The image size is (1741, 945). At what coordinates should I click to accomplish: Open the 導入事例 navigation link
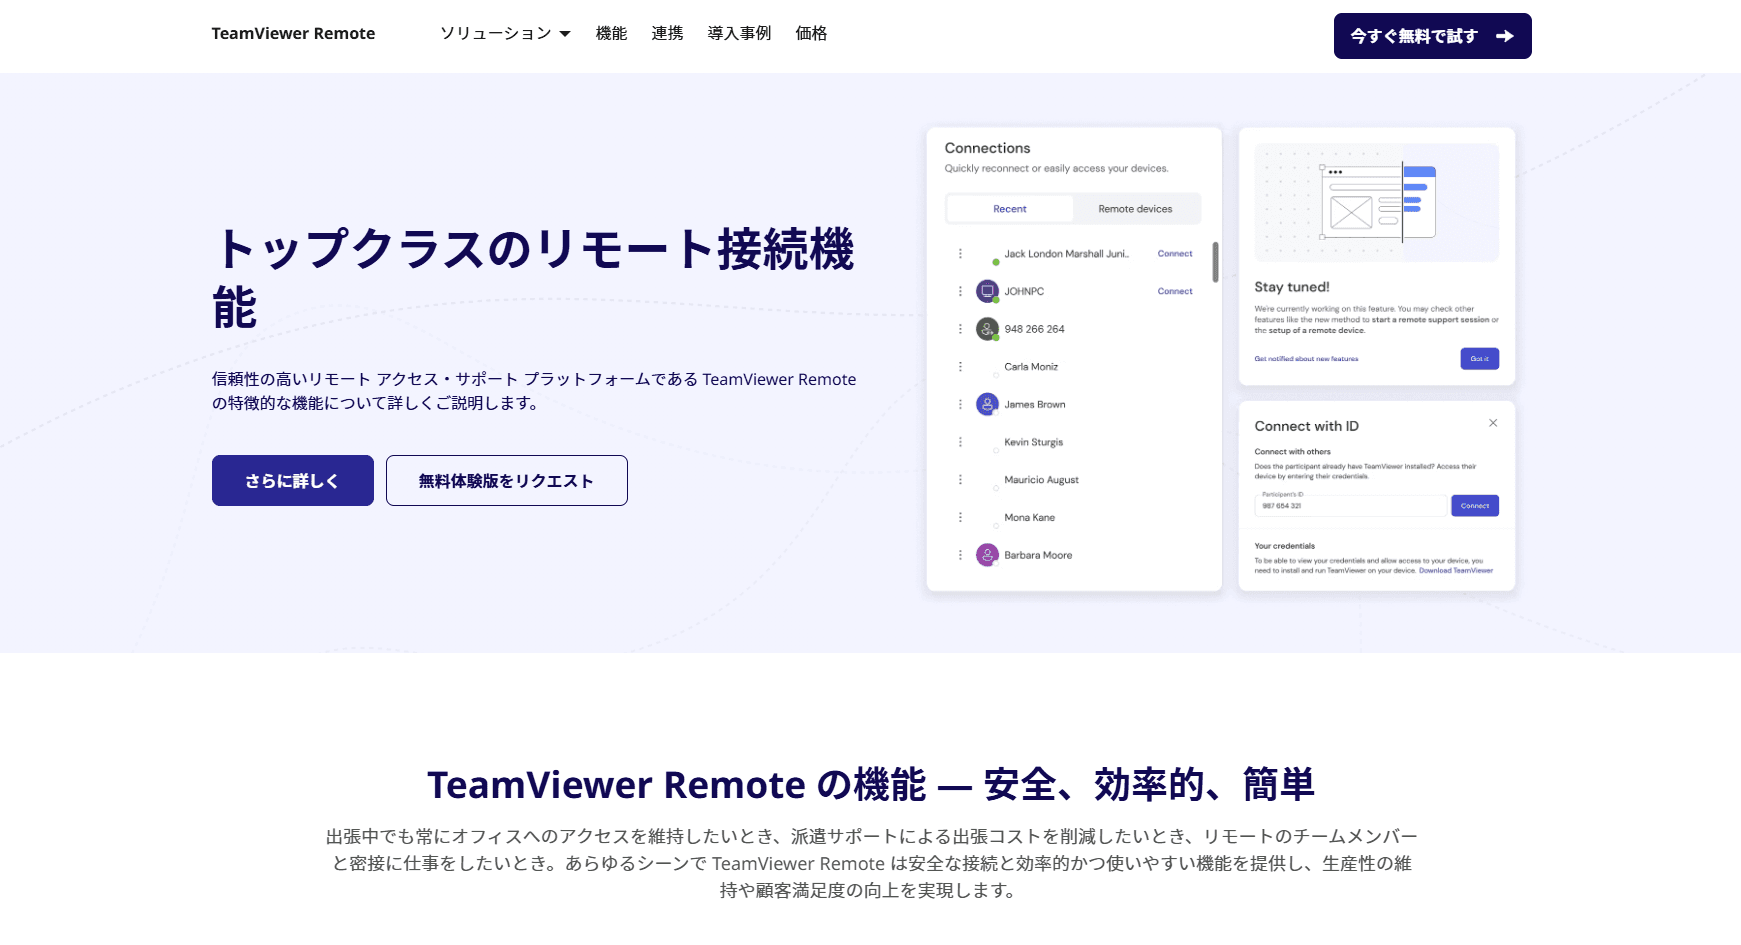coord(739,34)
